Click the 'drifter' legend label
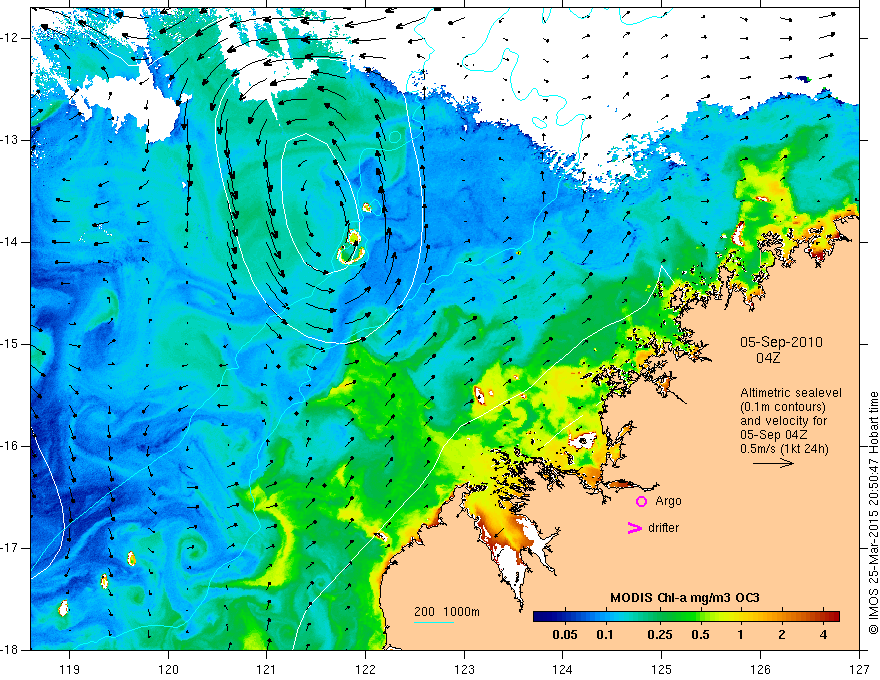Viewport: 880px width, 680px height. pyautogui.click(x=663, y=528)
